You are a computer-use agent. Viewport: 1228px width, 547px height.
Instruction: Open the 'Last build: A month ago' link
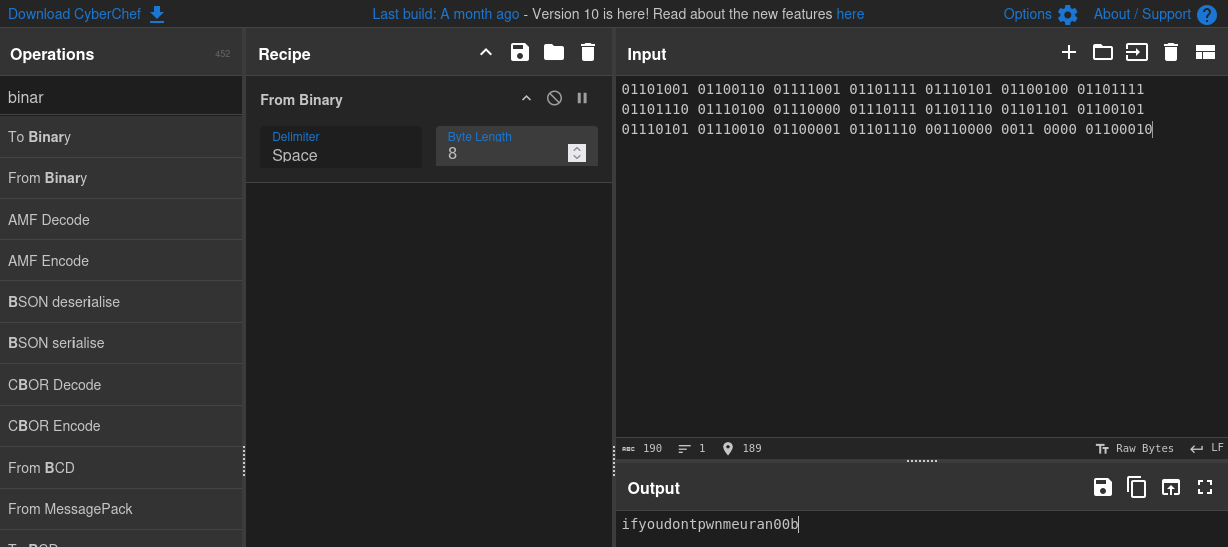click(446, 14)
